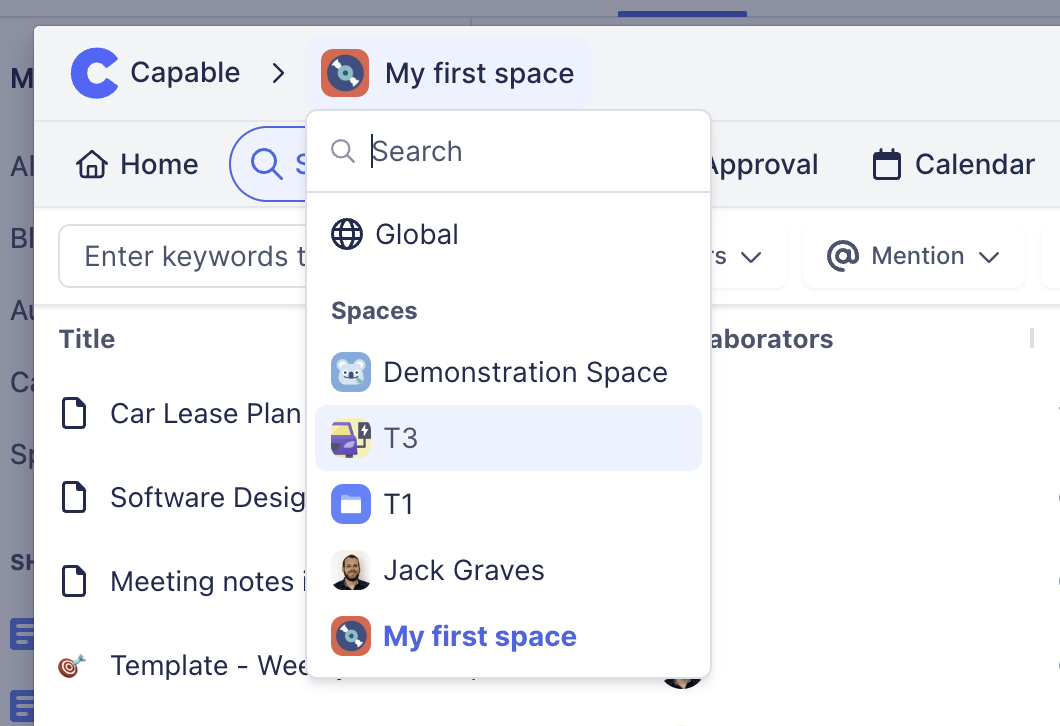
Task: Select Demonstration Space from the spaces list
Action: point(525,373)
